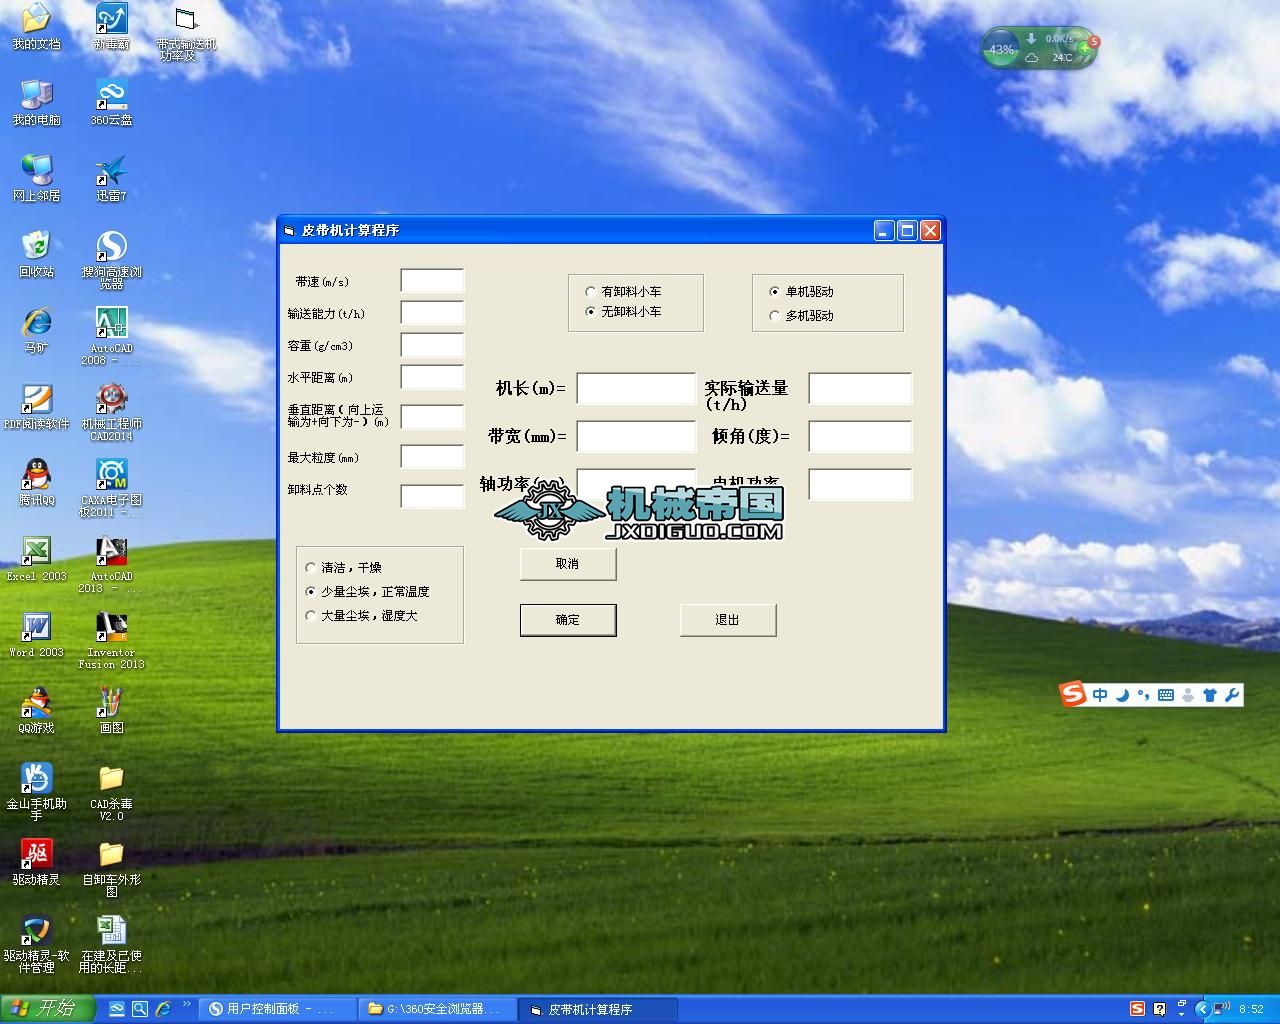Select the AutoCAD 2008 desktop icon

[x=112, y=337]
